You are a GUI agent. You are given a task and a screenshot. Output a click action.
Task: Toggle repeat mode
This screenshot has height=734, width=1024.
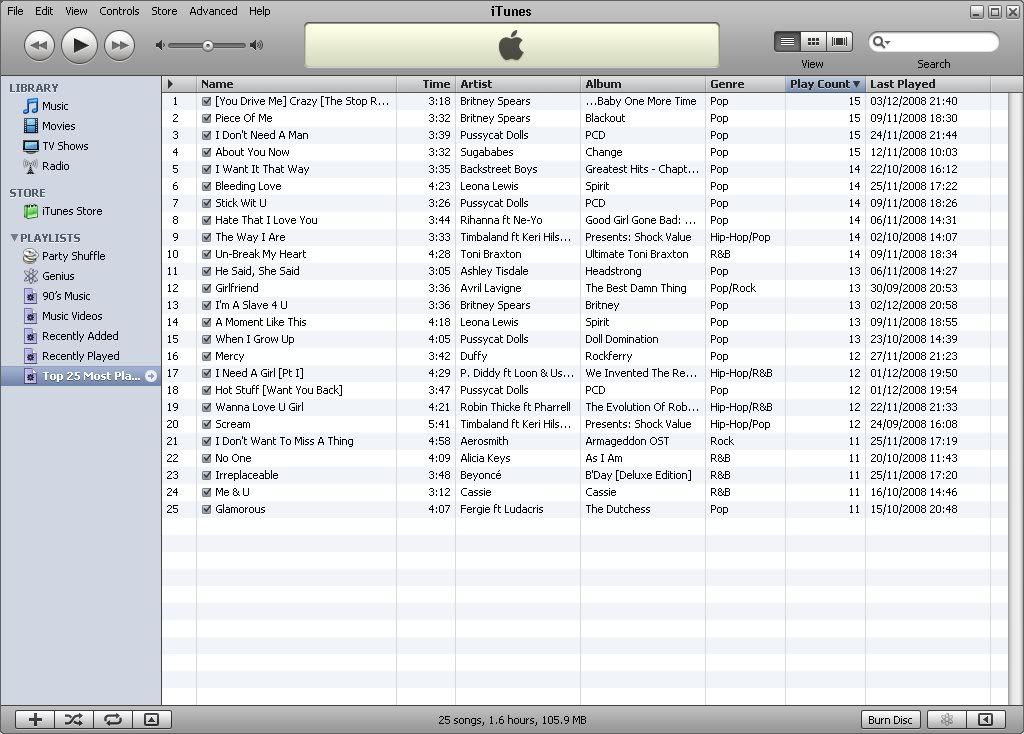[113, 719]
